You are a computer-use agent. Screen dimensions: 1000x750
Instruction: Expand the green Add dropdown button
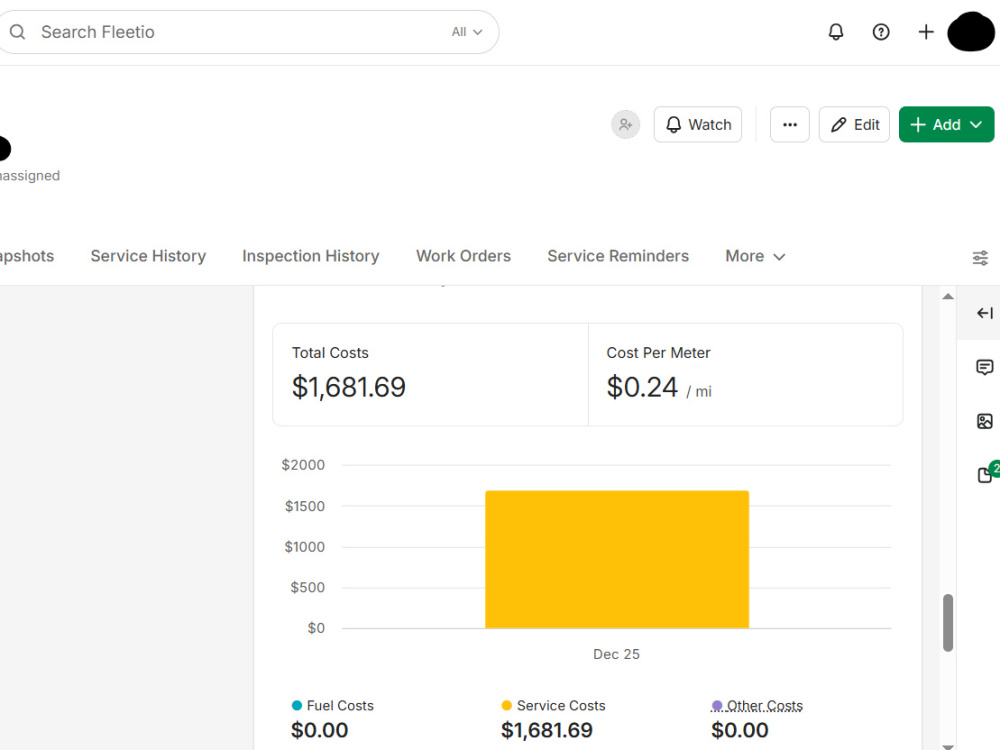pos(946,124)
